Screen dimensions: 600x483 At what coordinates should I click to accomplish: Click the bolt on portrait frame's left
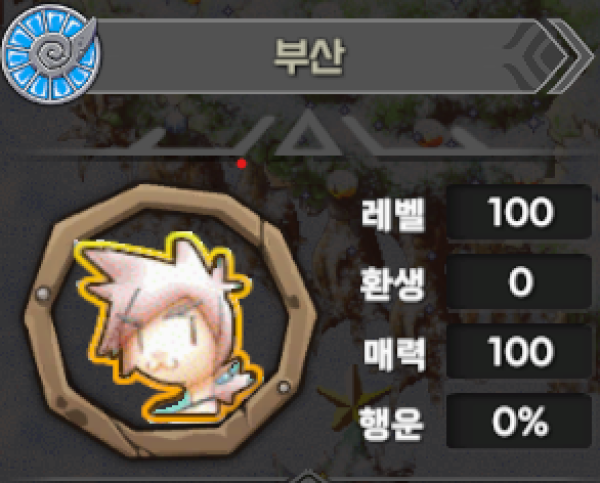coord(43,294)
